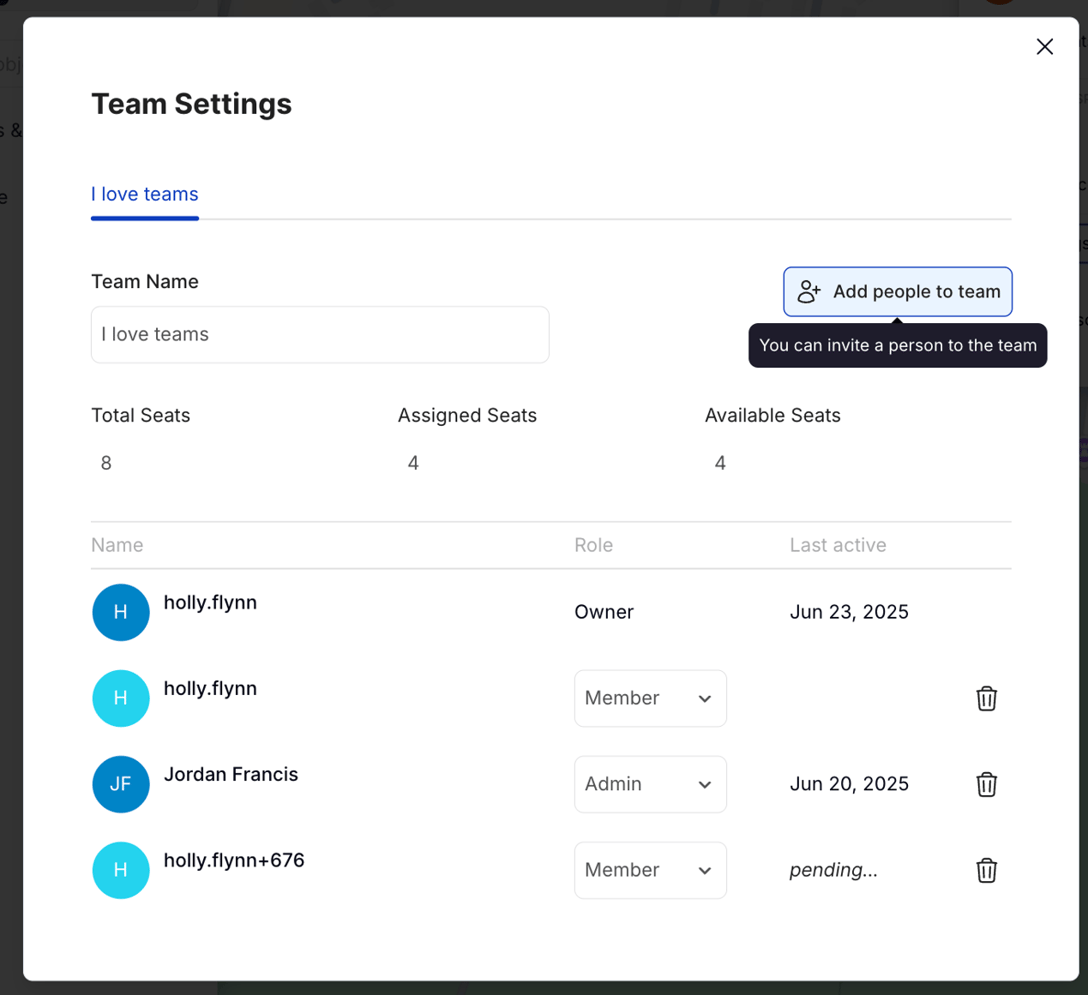Click the Add people to team button
The image size is (1088, 995).
(897, 291)
